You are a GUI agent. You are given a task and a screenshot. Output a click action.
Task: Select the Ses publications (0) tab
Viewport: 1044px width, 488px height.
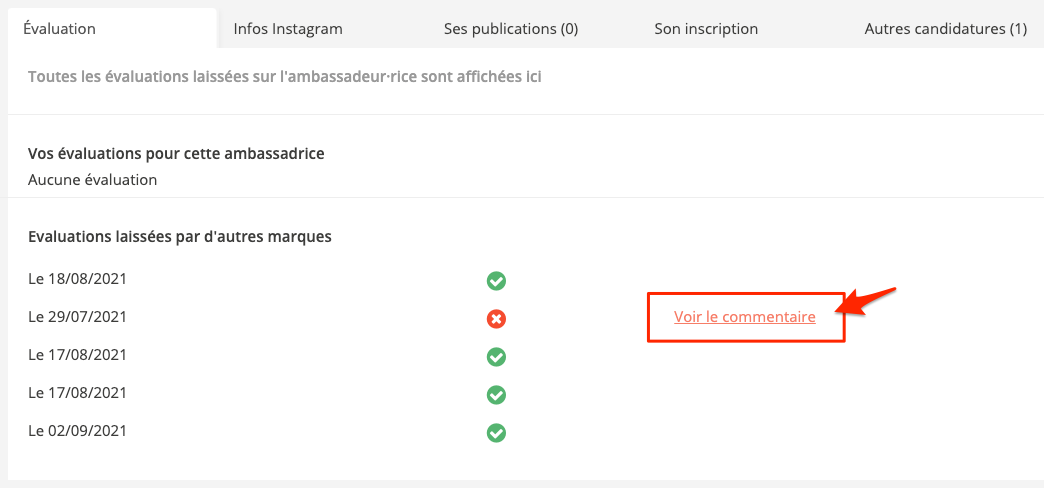(511, 29)
